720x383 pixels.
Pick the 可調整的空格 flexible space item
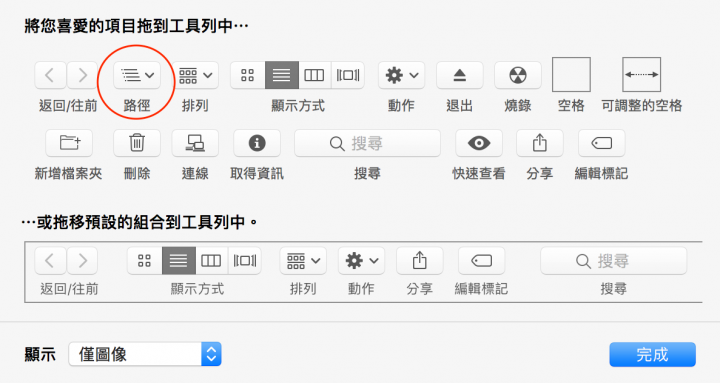[x=641, y=74]
